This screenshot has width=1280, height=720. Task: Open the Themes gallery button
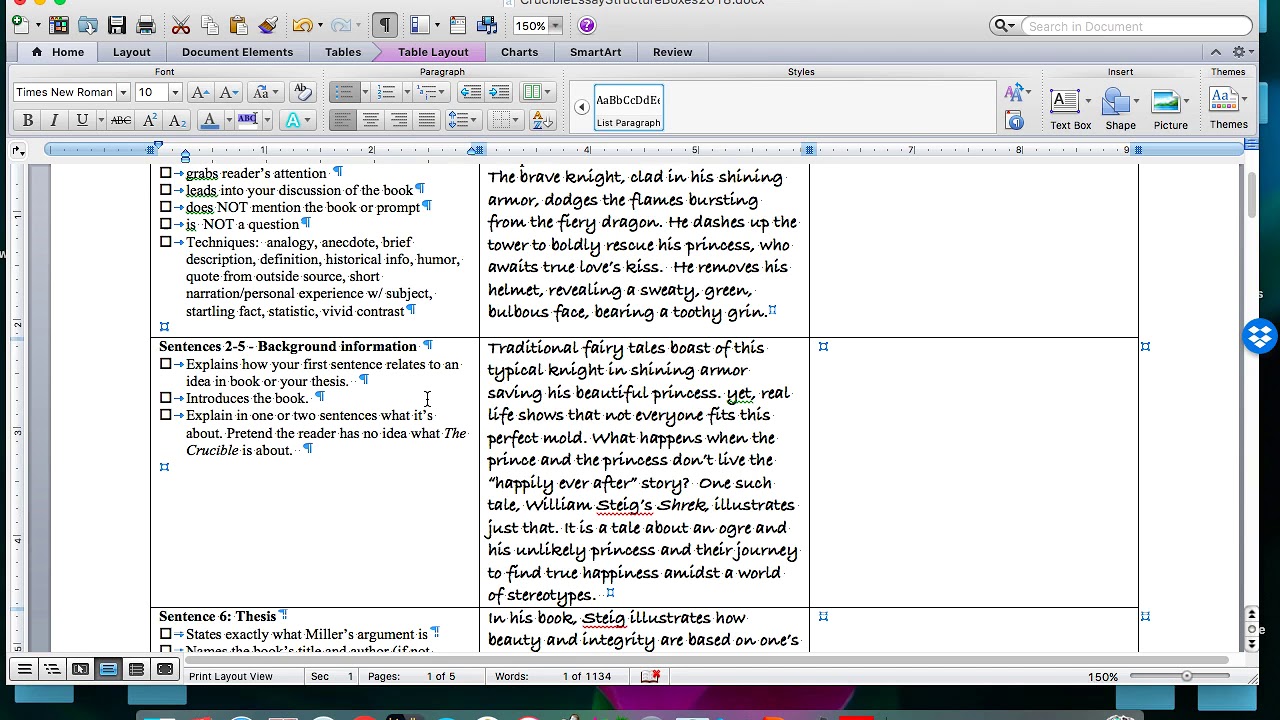[x=1228, y=108]
